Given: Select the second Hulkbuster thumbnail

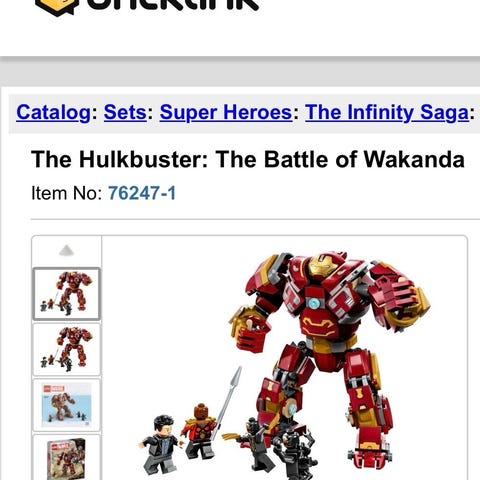Looking at the screenshot, I should coord(67,349).
